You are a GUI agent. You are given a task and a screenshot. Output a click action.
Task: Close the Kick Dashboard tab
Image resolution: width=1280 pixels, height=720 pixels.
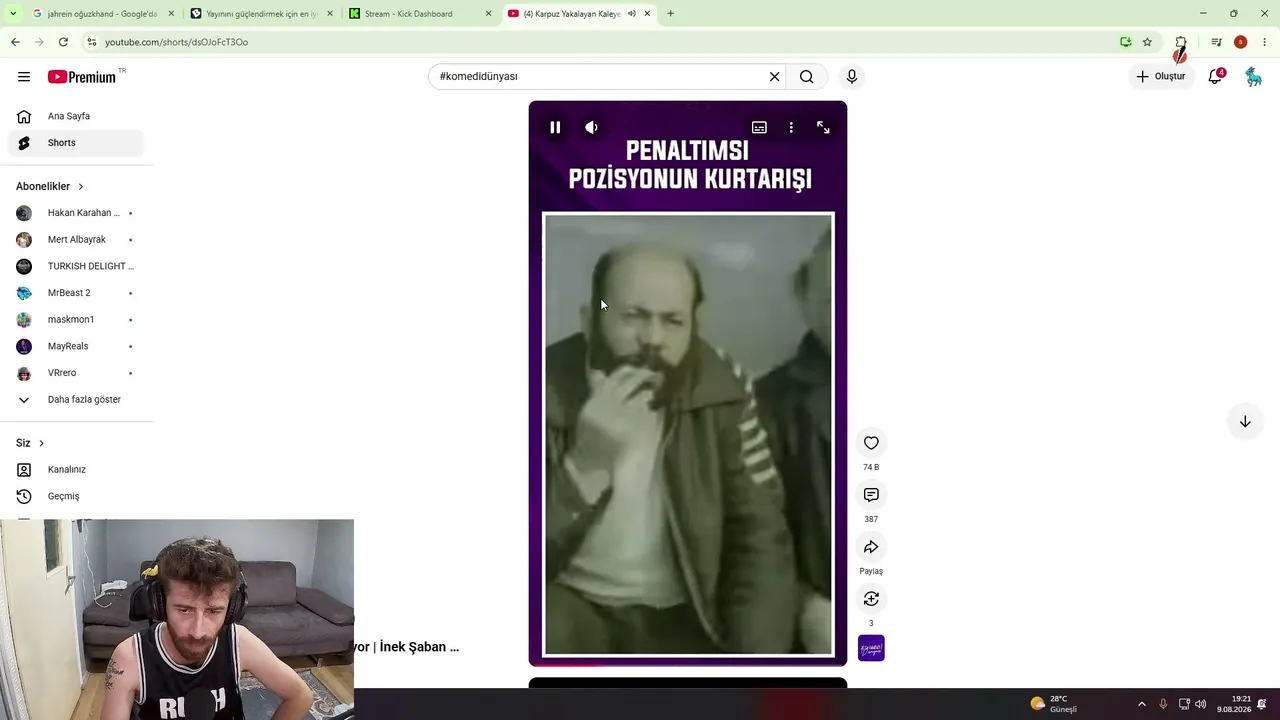pyautogui.click(x=488, y=14)
